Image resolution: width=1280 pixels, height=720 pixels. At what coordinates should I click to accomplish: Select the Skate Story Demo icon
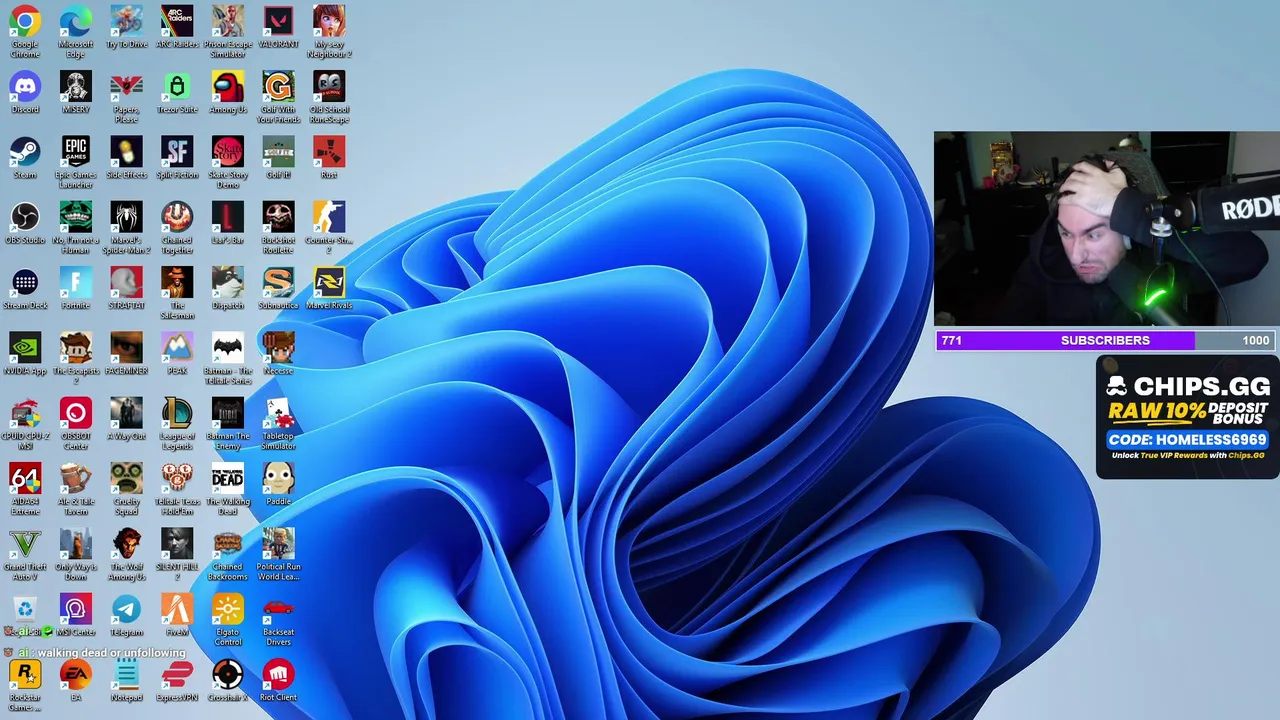pyautogui.click(x=228, y=152)
